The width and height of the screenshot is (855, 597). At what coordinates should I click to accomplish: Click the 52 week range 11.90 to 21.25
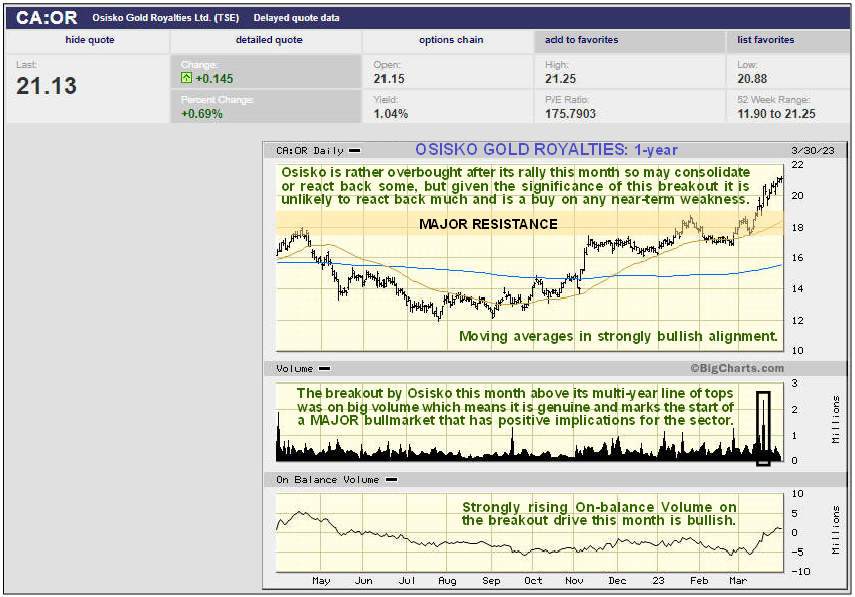tap(776, 114)
